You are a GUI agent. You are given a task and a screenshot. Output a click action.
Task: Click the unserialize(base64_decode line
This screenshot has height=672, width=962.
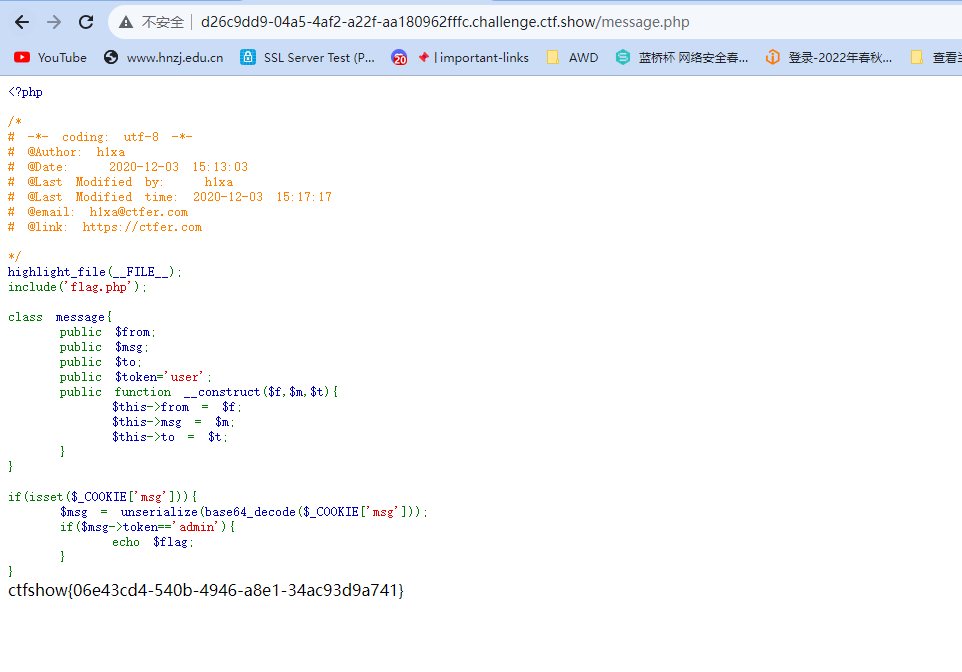pyautogui.click(x=244, y=512)
